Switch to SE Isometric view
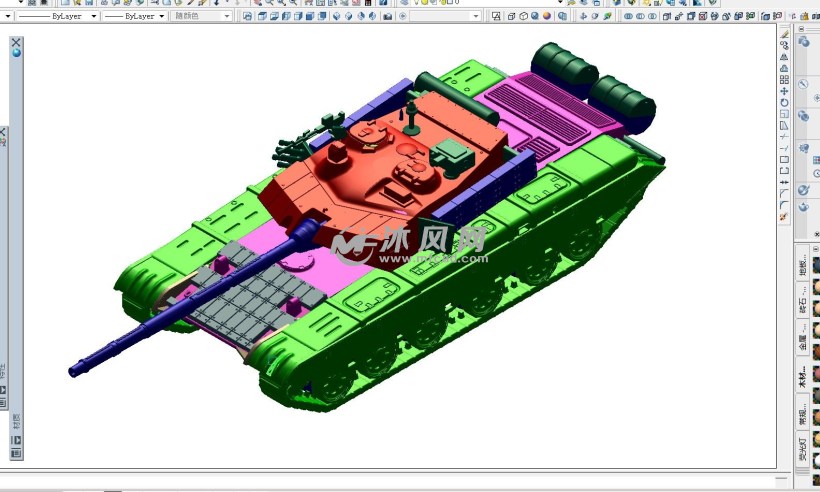Screen dimensions: 820x492 348,16
